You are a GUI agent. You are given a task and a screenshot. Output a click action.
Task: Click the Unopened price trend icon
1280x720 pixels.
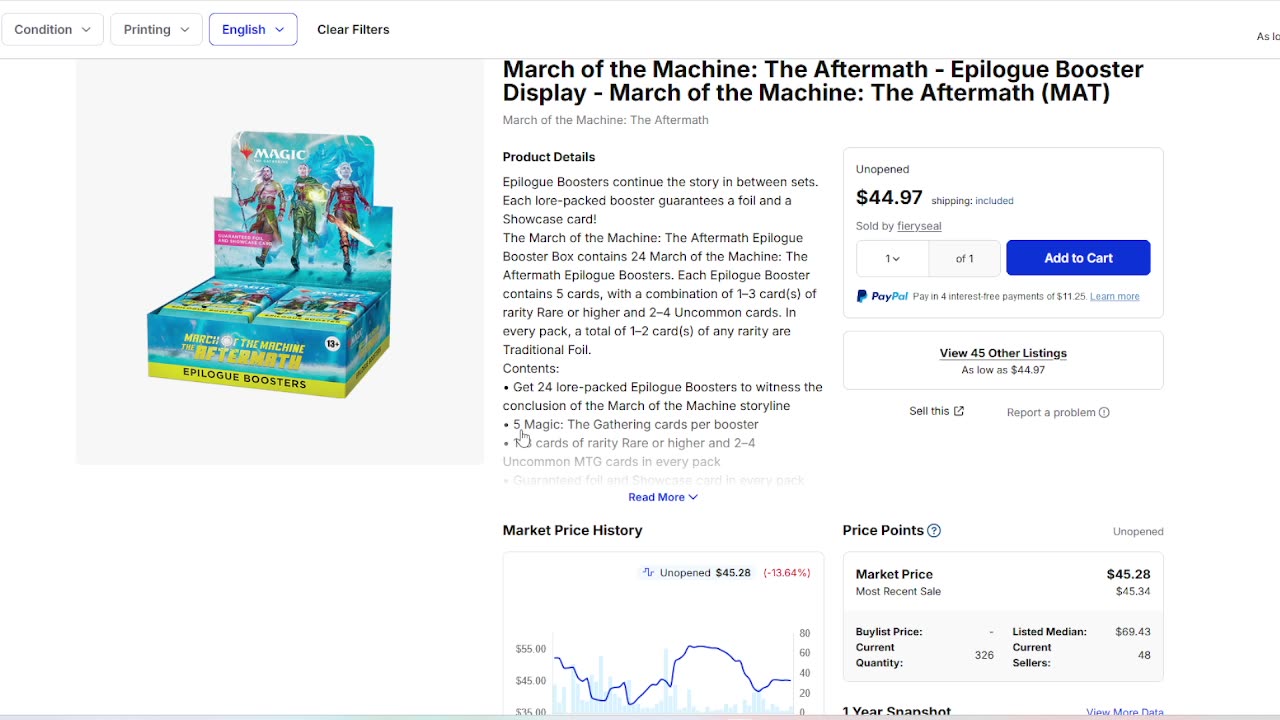(649, 573)
